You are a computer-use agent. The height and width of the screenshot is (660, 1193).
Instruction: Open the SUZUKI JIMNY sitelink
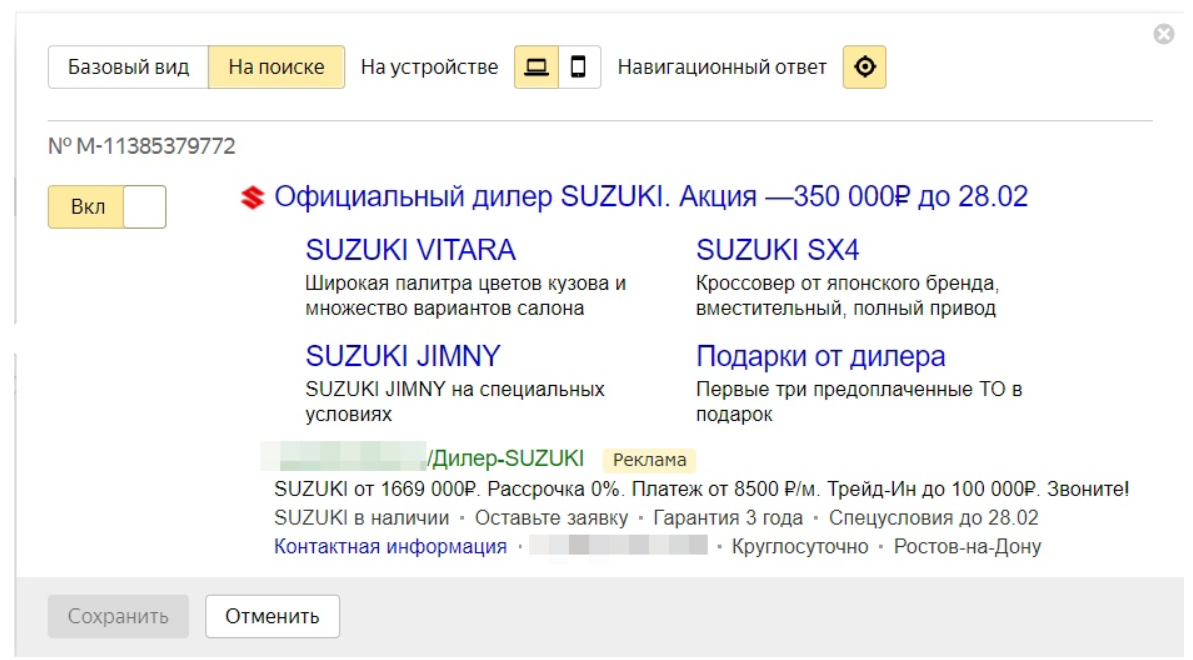coord(403,356)
